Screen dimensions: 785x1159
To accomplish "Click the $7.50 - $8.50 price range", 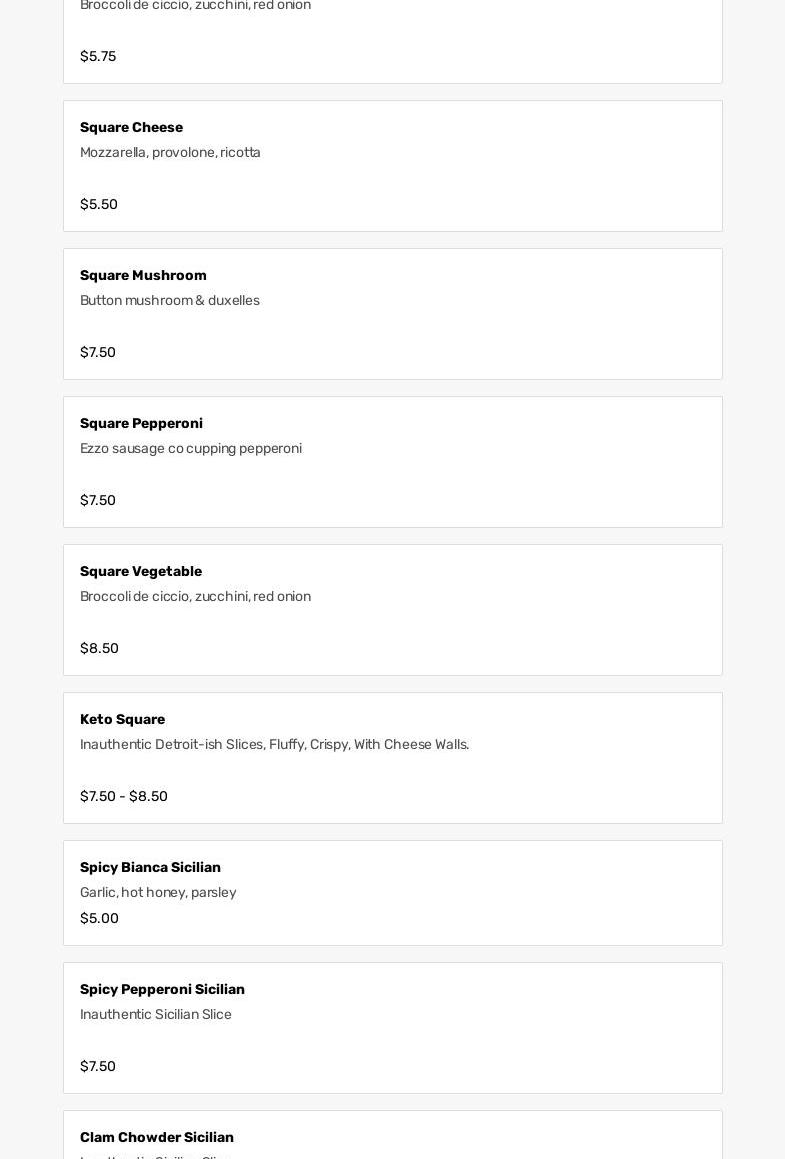I will coord(124,796).
